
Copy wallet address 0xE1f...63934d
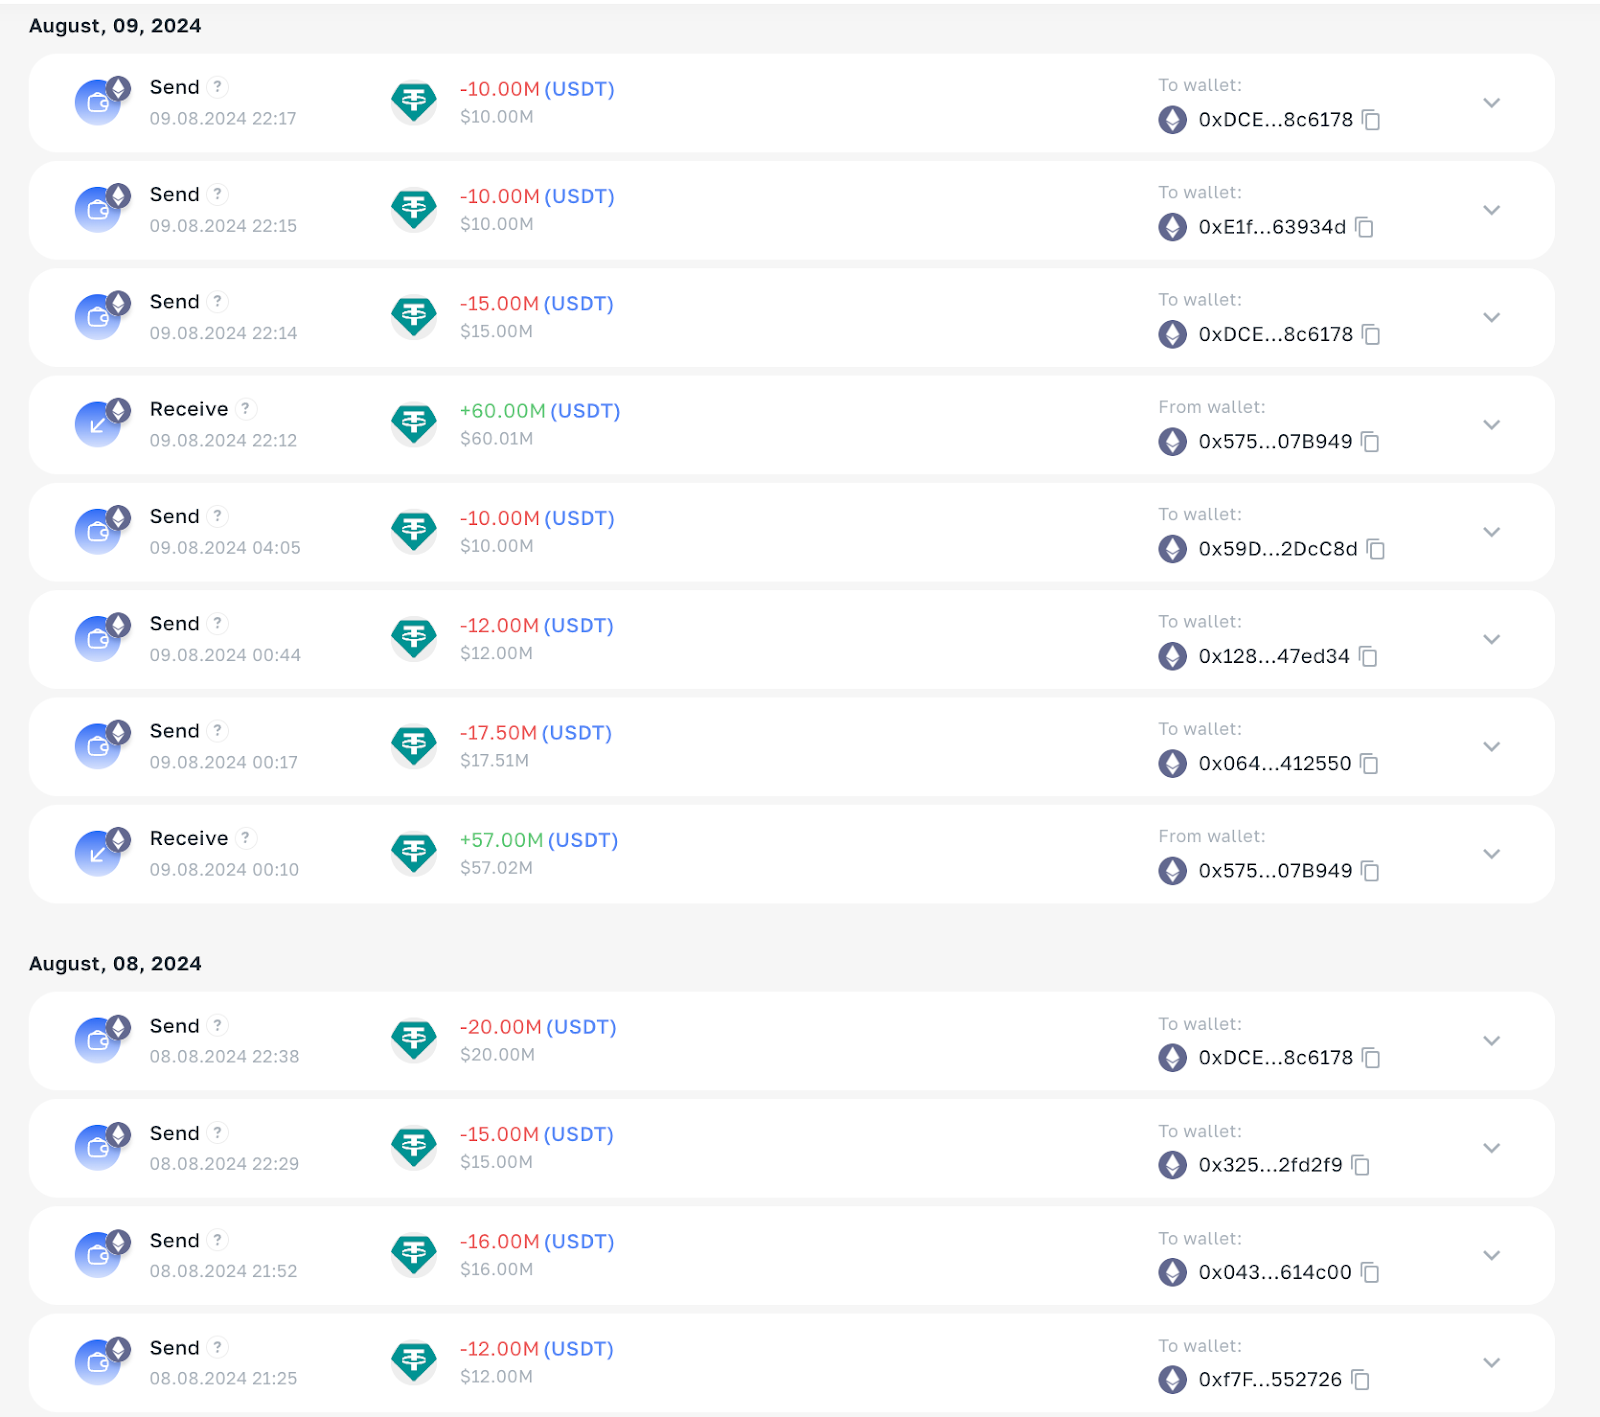pyautogui.click(x=1364, y=227)
